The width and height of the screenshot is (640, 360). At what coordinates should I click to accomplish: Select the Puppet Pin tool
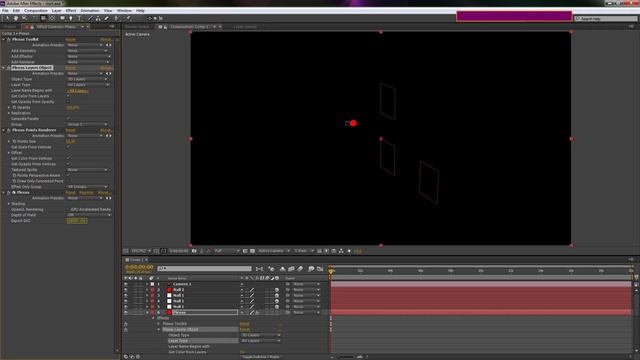pos(129,18)
